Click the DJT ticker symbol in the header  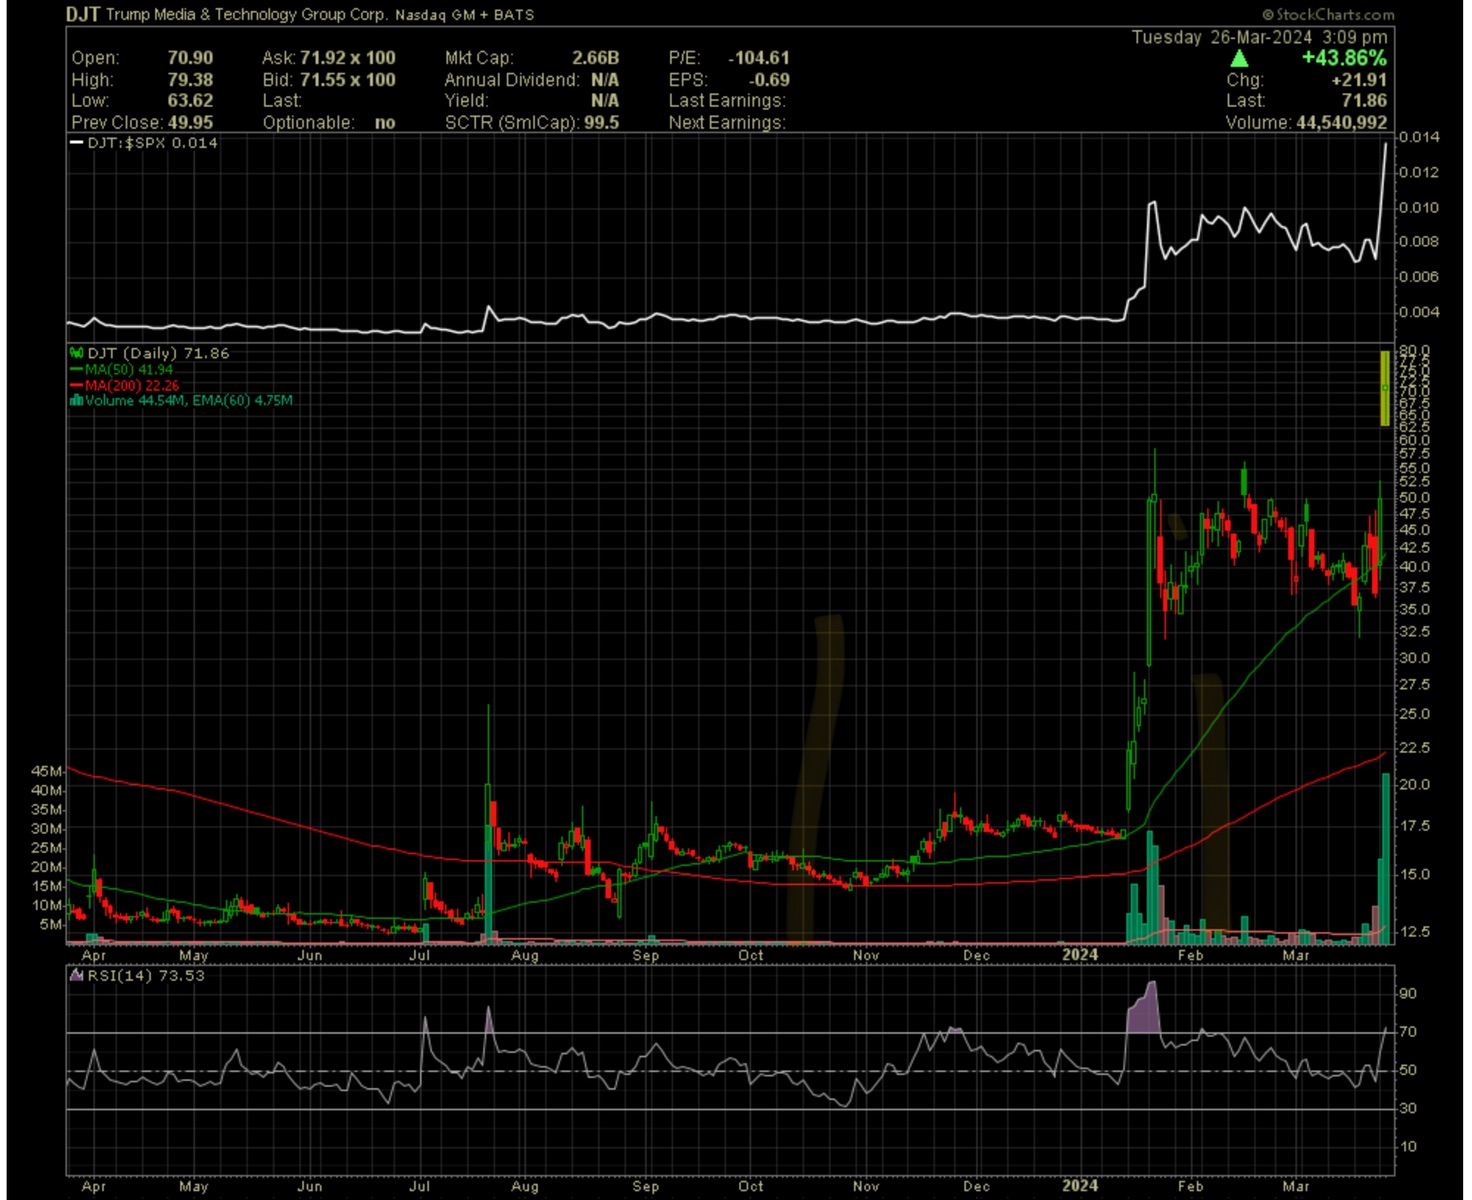click(x=83, y=15)
